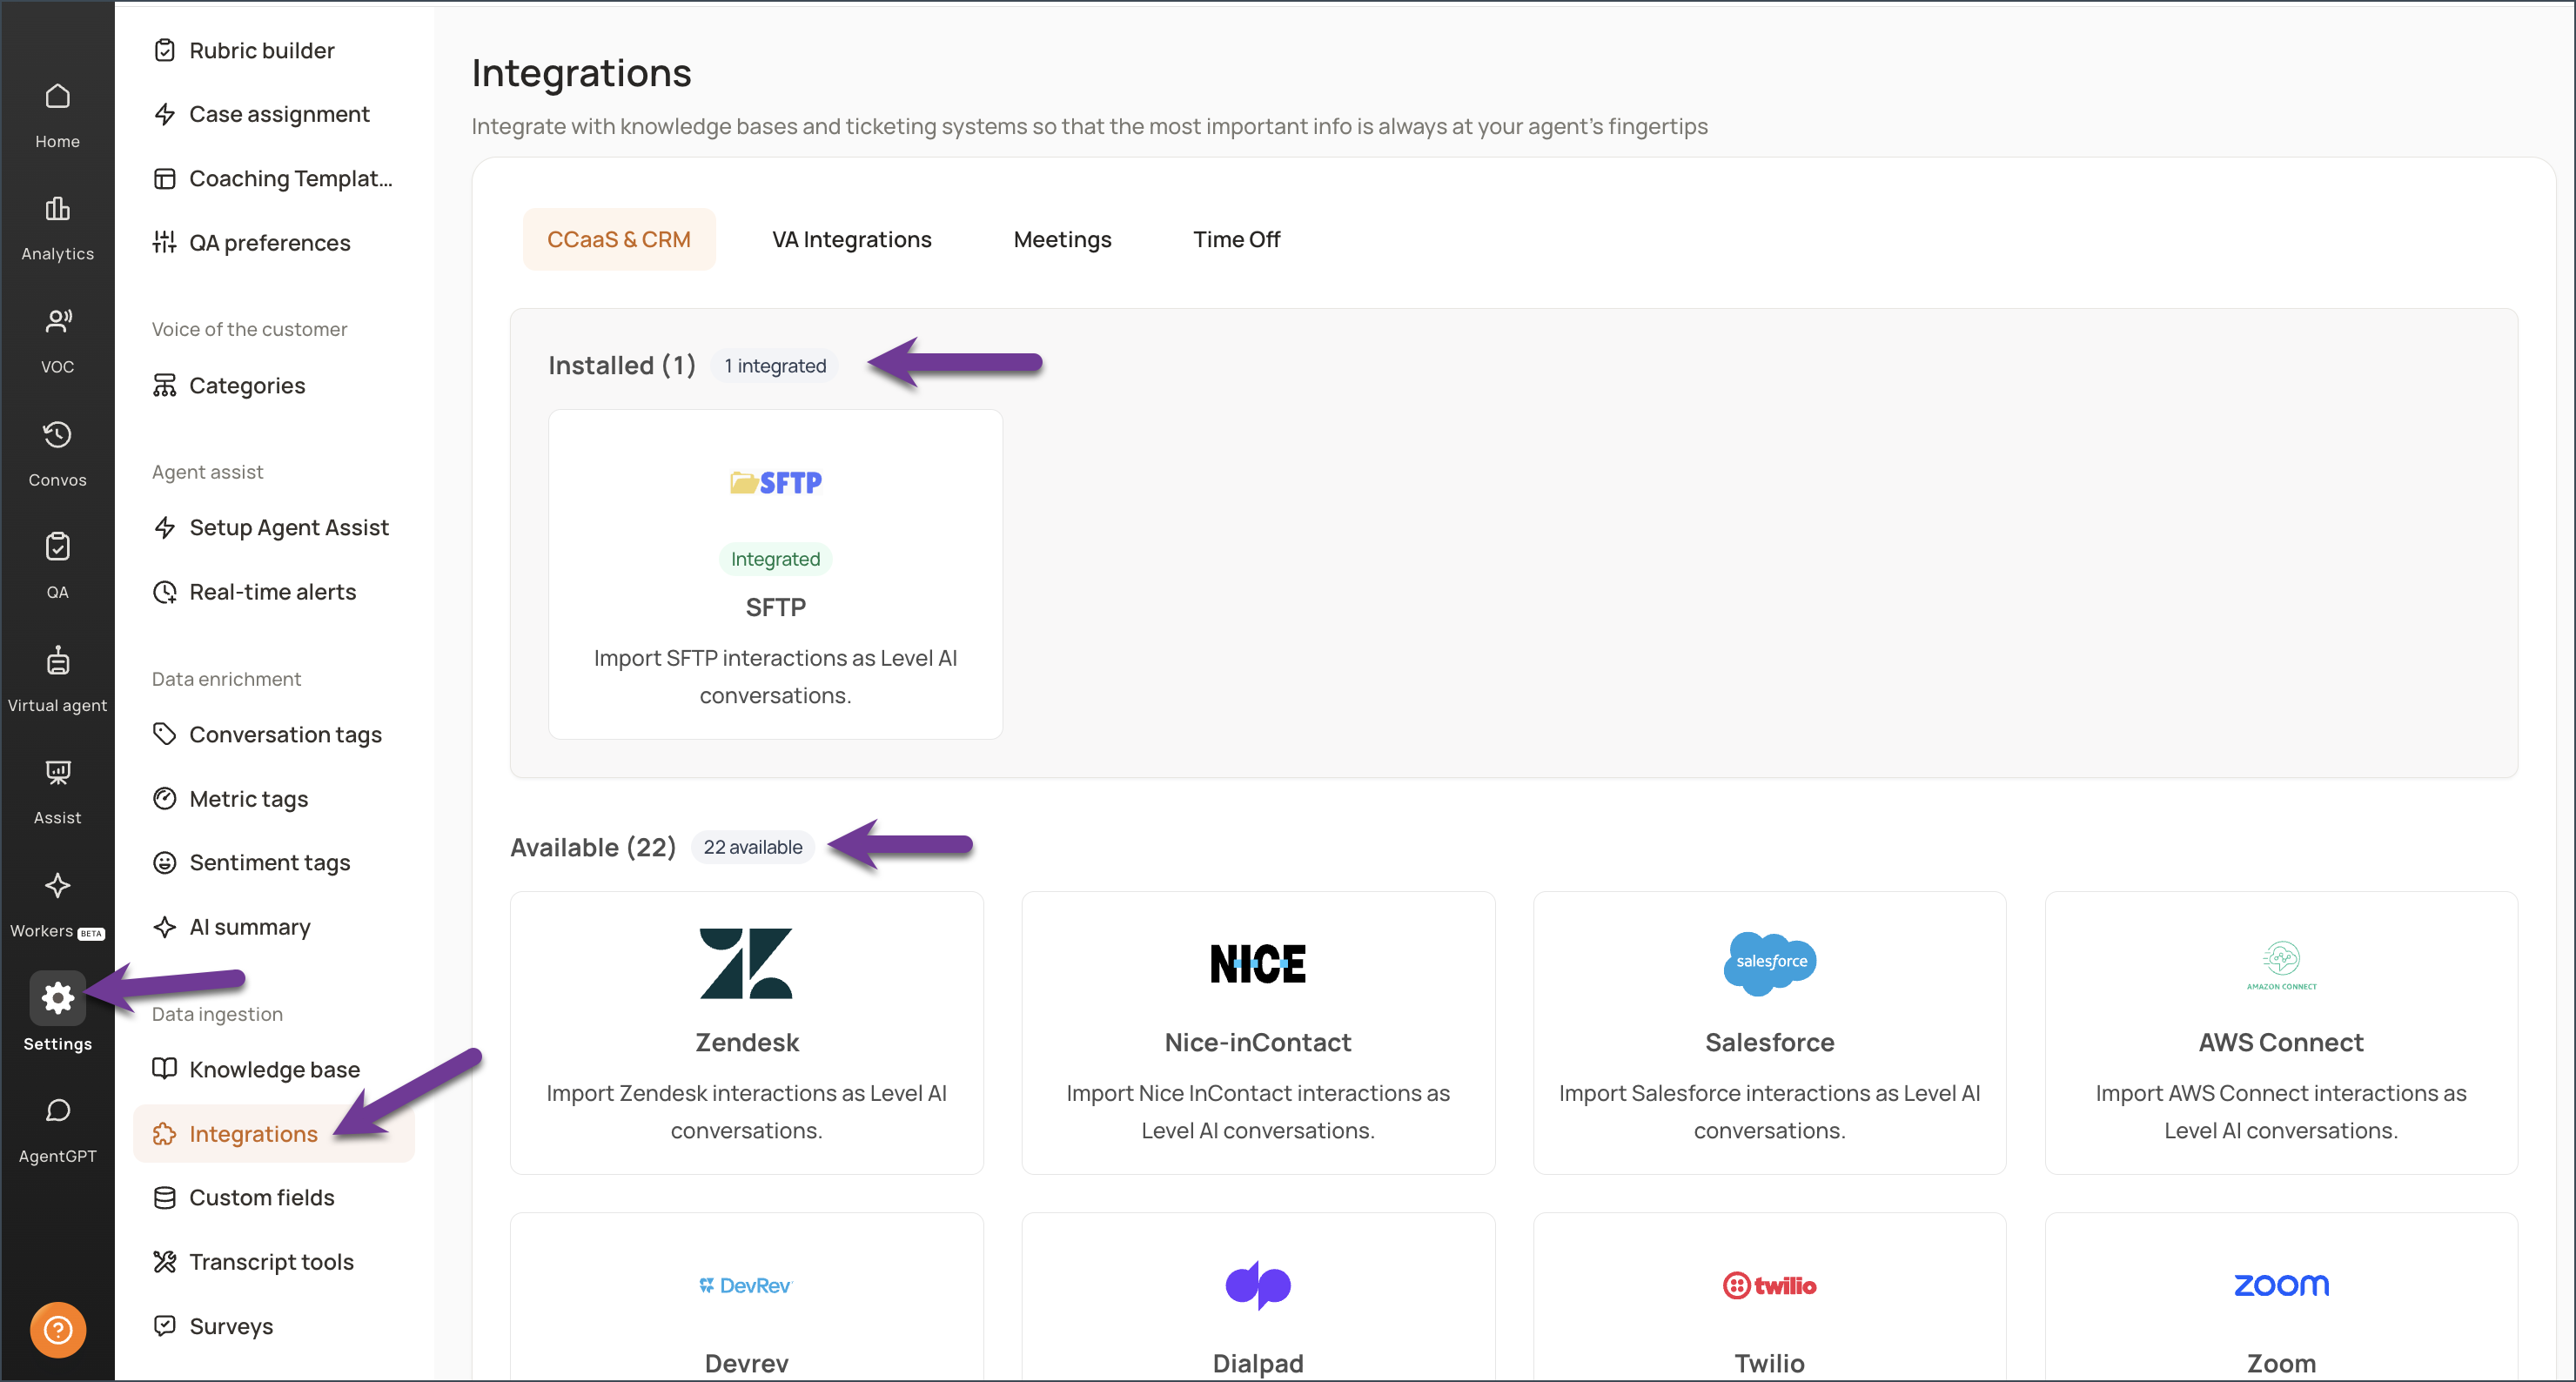Click the orange help question-mark button
Image resolution: width=2576 pixels, height=1382 pixels.
point(57,1330)
